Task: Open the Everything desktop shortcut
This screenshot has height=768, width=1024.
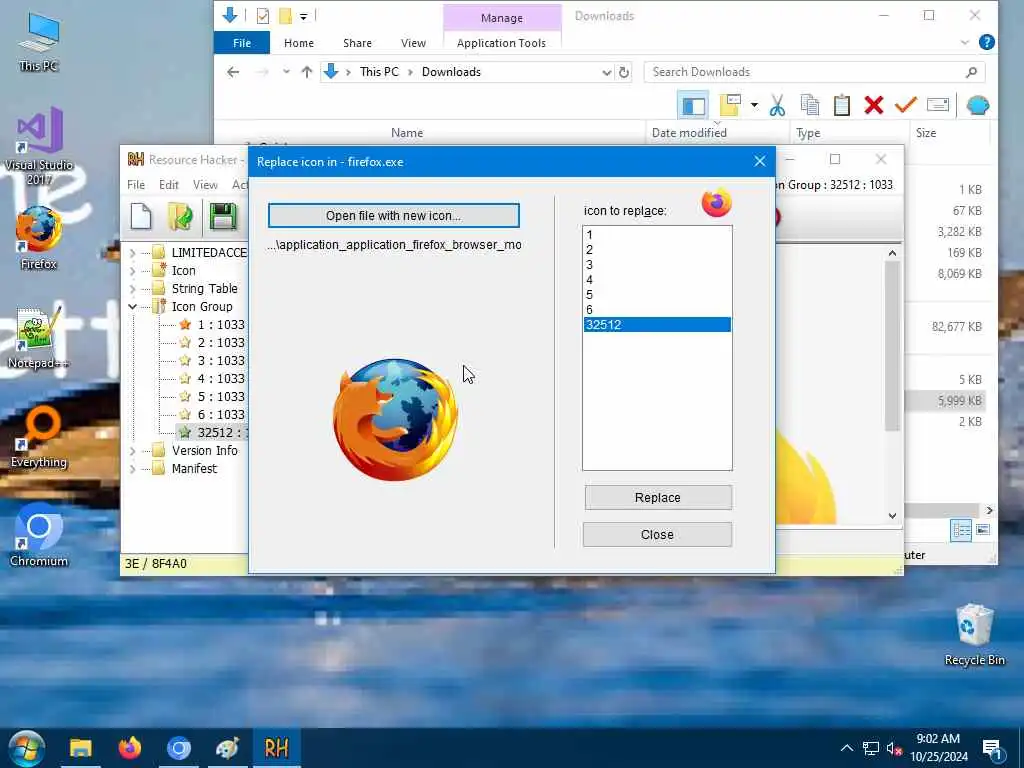Action: [x=39, y=436]
